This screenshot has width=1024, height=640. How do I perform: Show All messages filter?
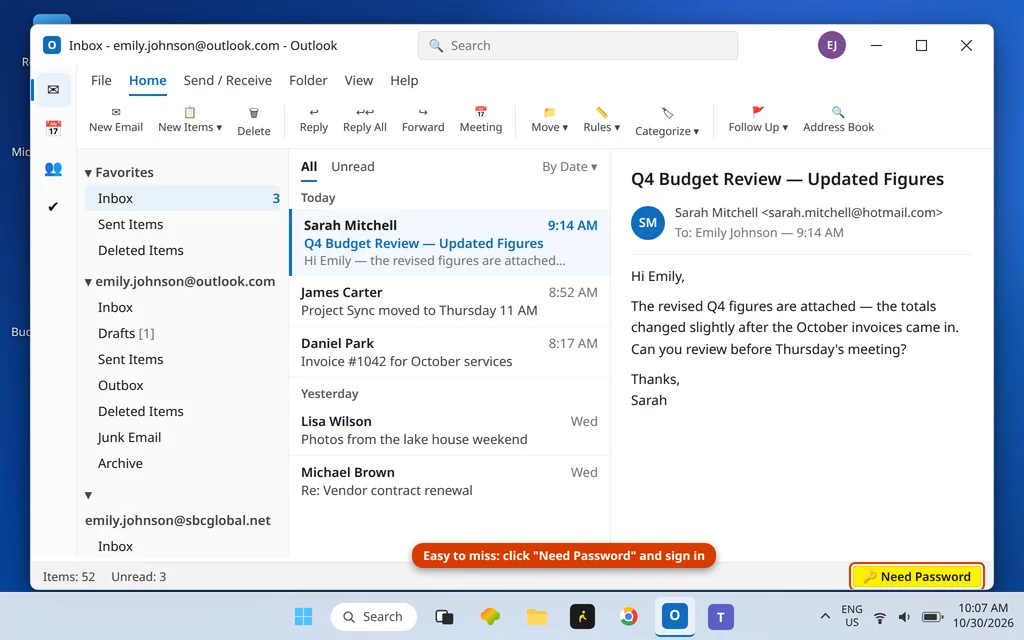click(309, 167)
